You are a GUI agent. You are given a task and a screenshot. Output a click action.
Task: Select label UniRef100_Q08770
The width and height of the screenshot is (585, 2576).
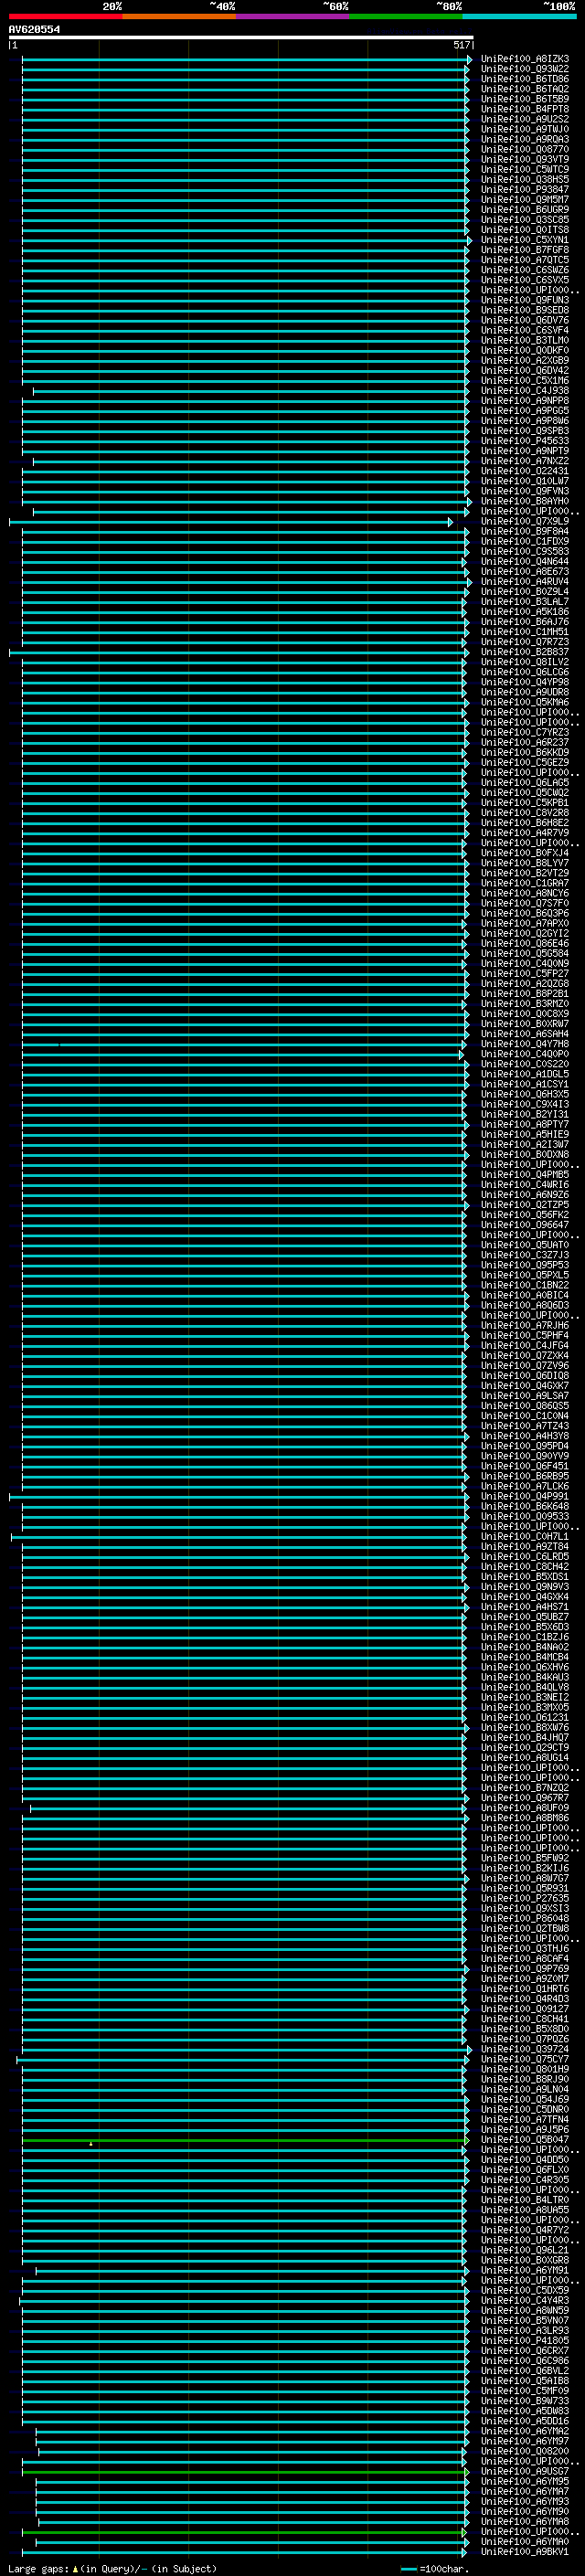[x=525, y=149]
